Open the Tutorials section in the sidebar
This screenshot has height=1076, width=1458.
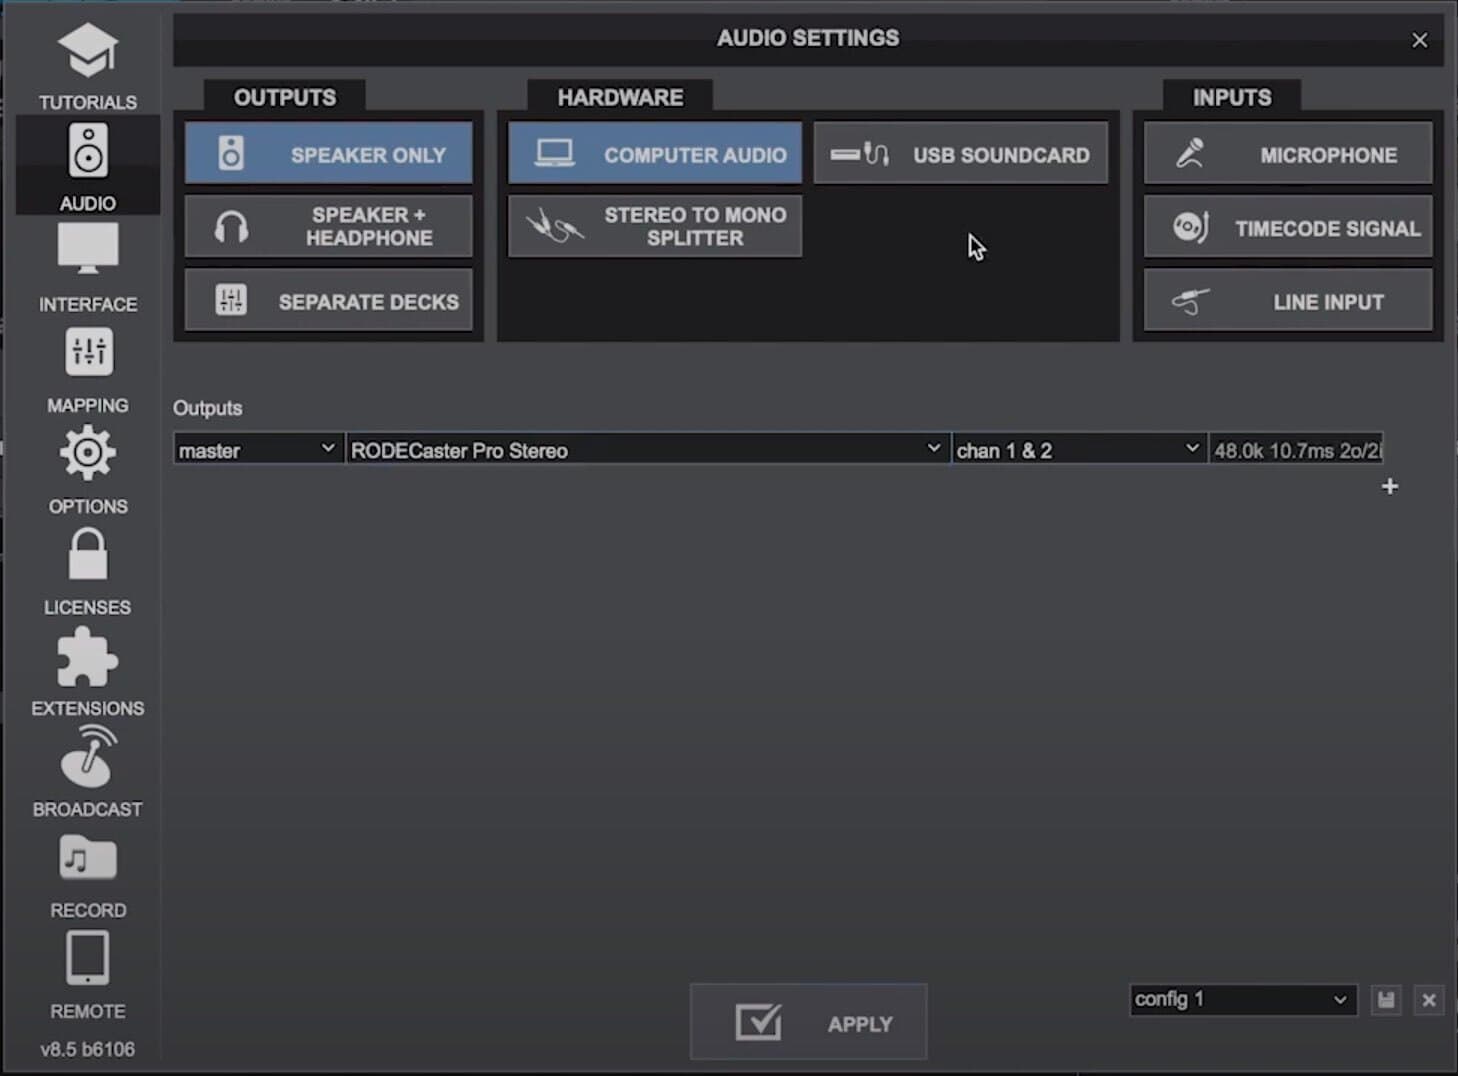tap(88, 60)
